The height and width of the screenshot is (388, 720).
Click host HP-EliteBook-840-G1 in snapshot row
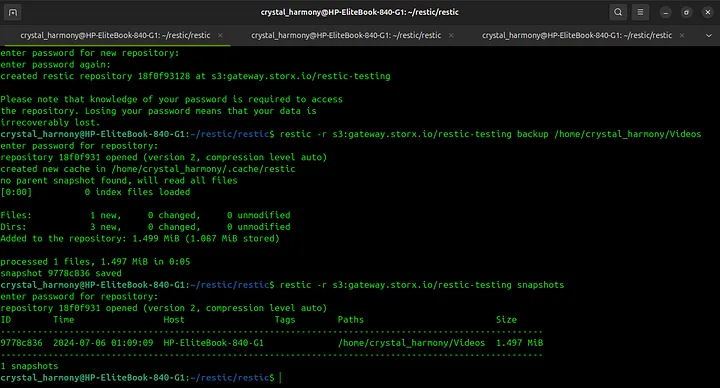(x=214, y=343)
